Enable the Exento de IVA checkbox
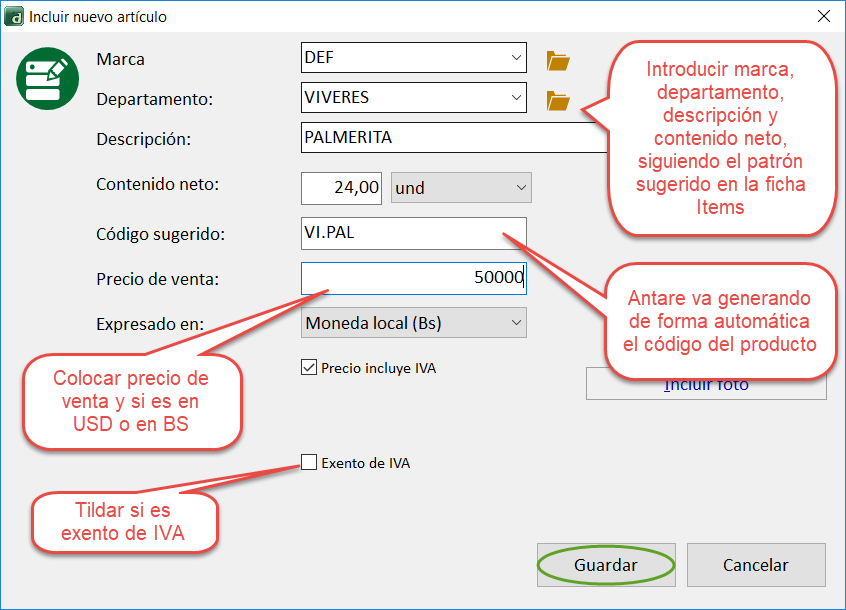Viewport: 846px width, 610px height. [309, 463]
